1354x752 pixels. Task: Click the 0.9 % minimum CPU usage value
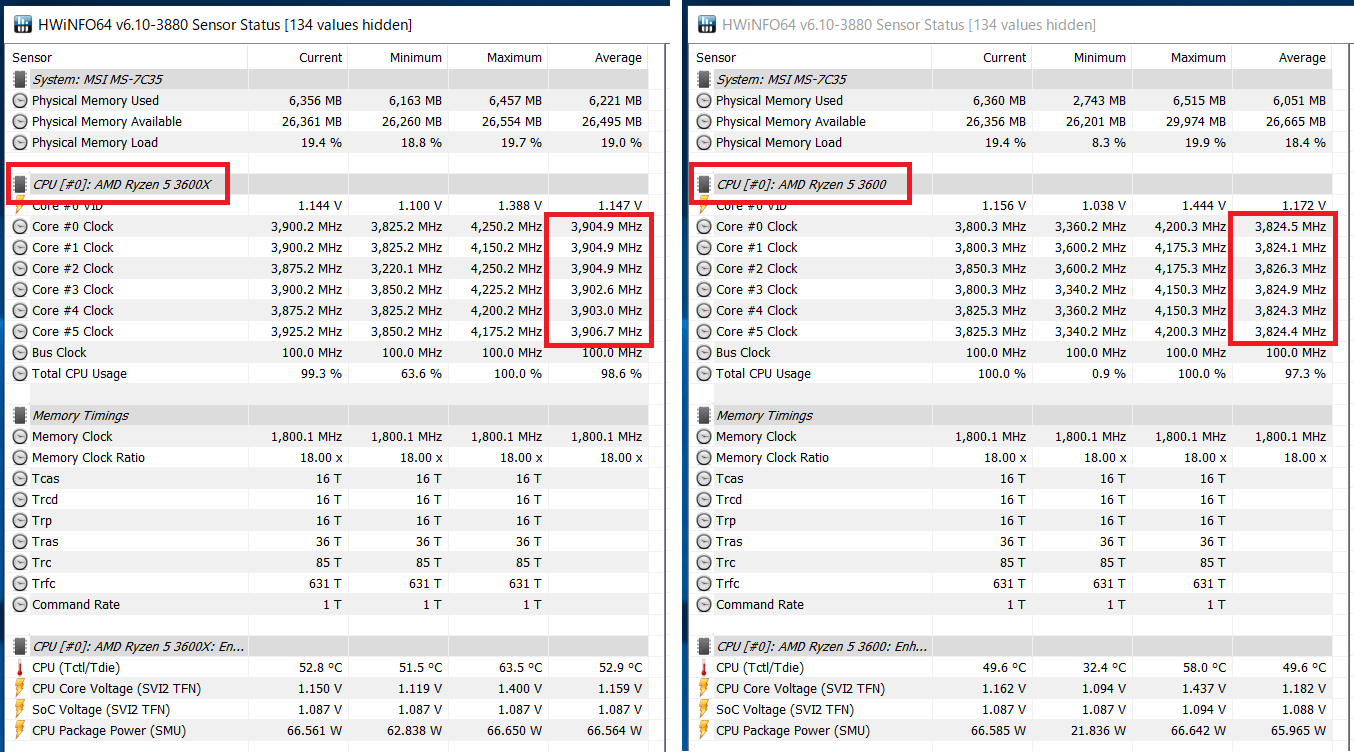(1108, 373)
